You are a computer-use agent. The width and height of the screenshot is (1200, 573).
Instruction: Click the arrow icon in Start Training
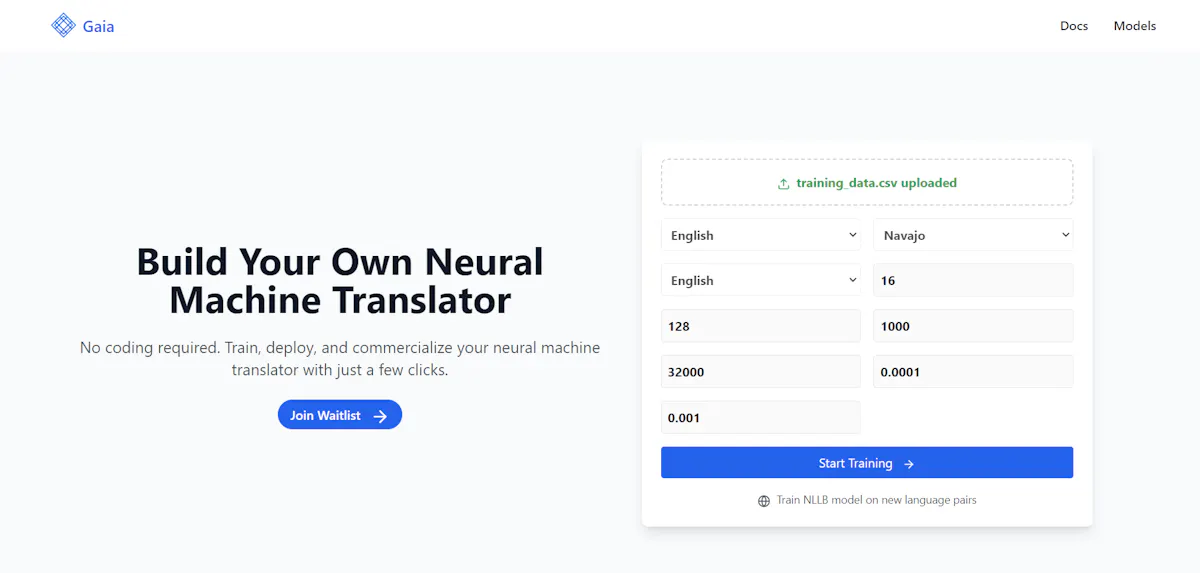(908, 464)
